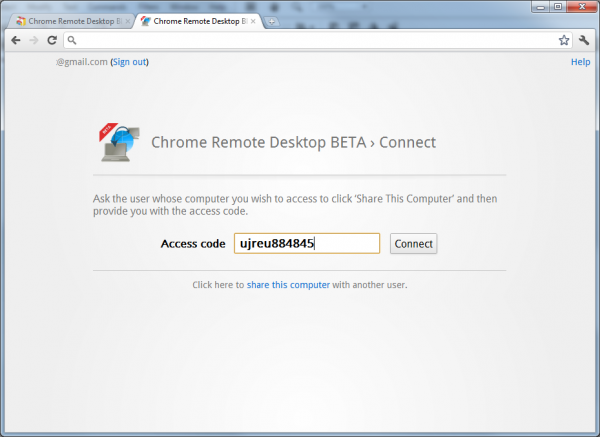Click the '@gmail.com' account text
600x437 pixels.
click(82, 62)
